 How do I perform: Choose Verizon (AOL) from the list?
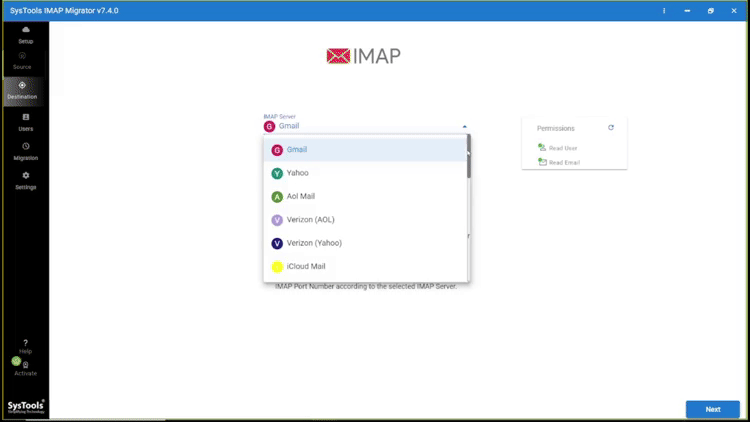point(365,220)
